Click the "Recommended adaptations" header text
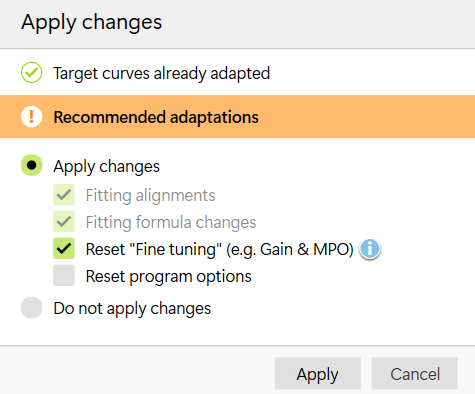Viewport: 475px width, 394px height. click(x=156, y=117)
